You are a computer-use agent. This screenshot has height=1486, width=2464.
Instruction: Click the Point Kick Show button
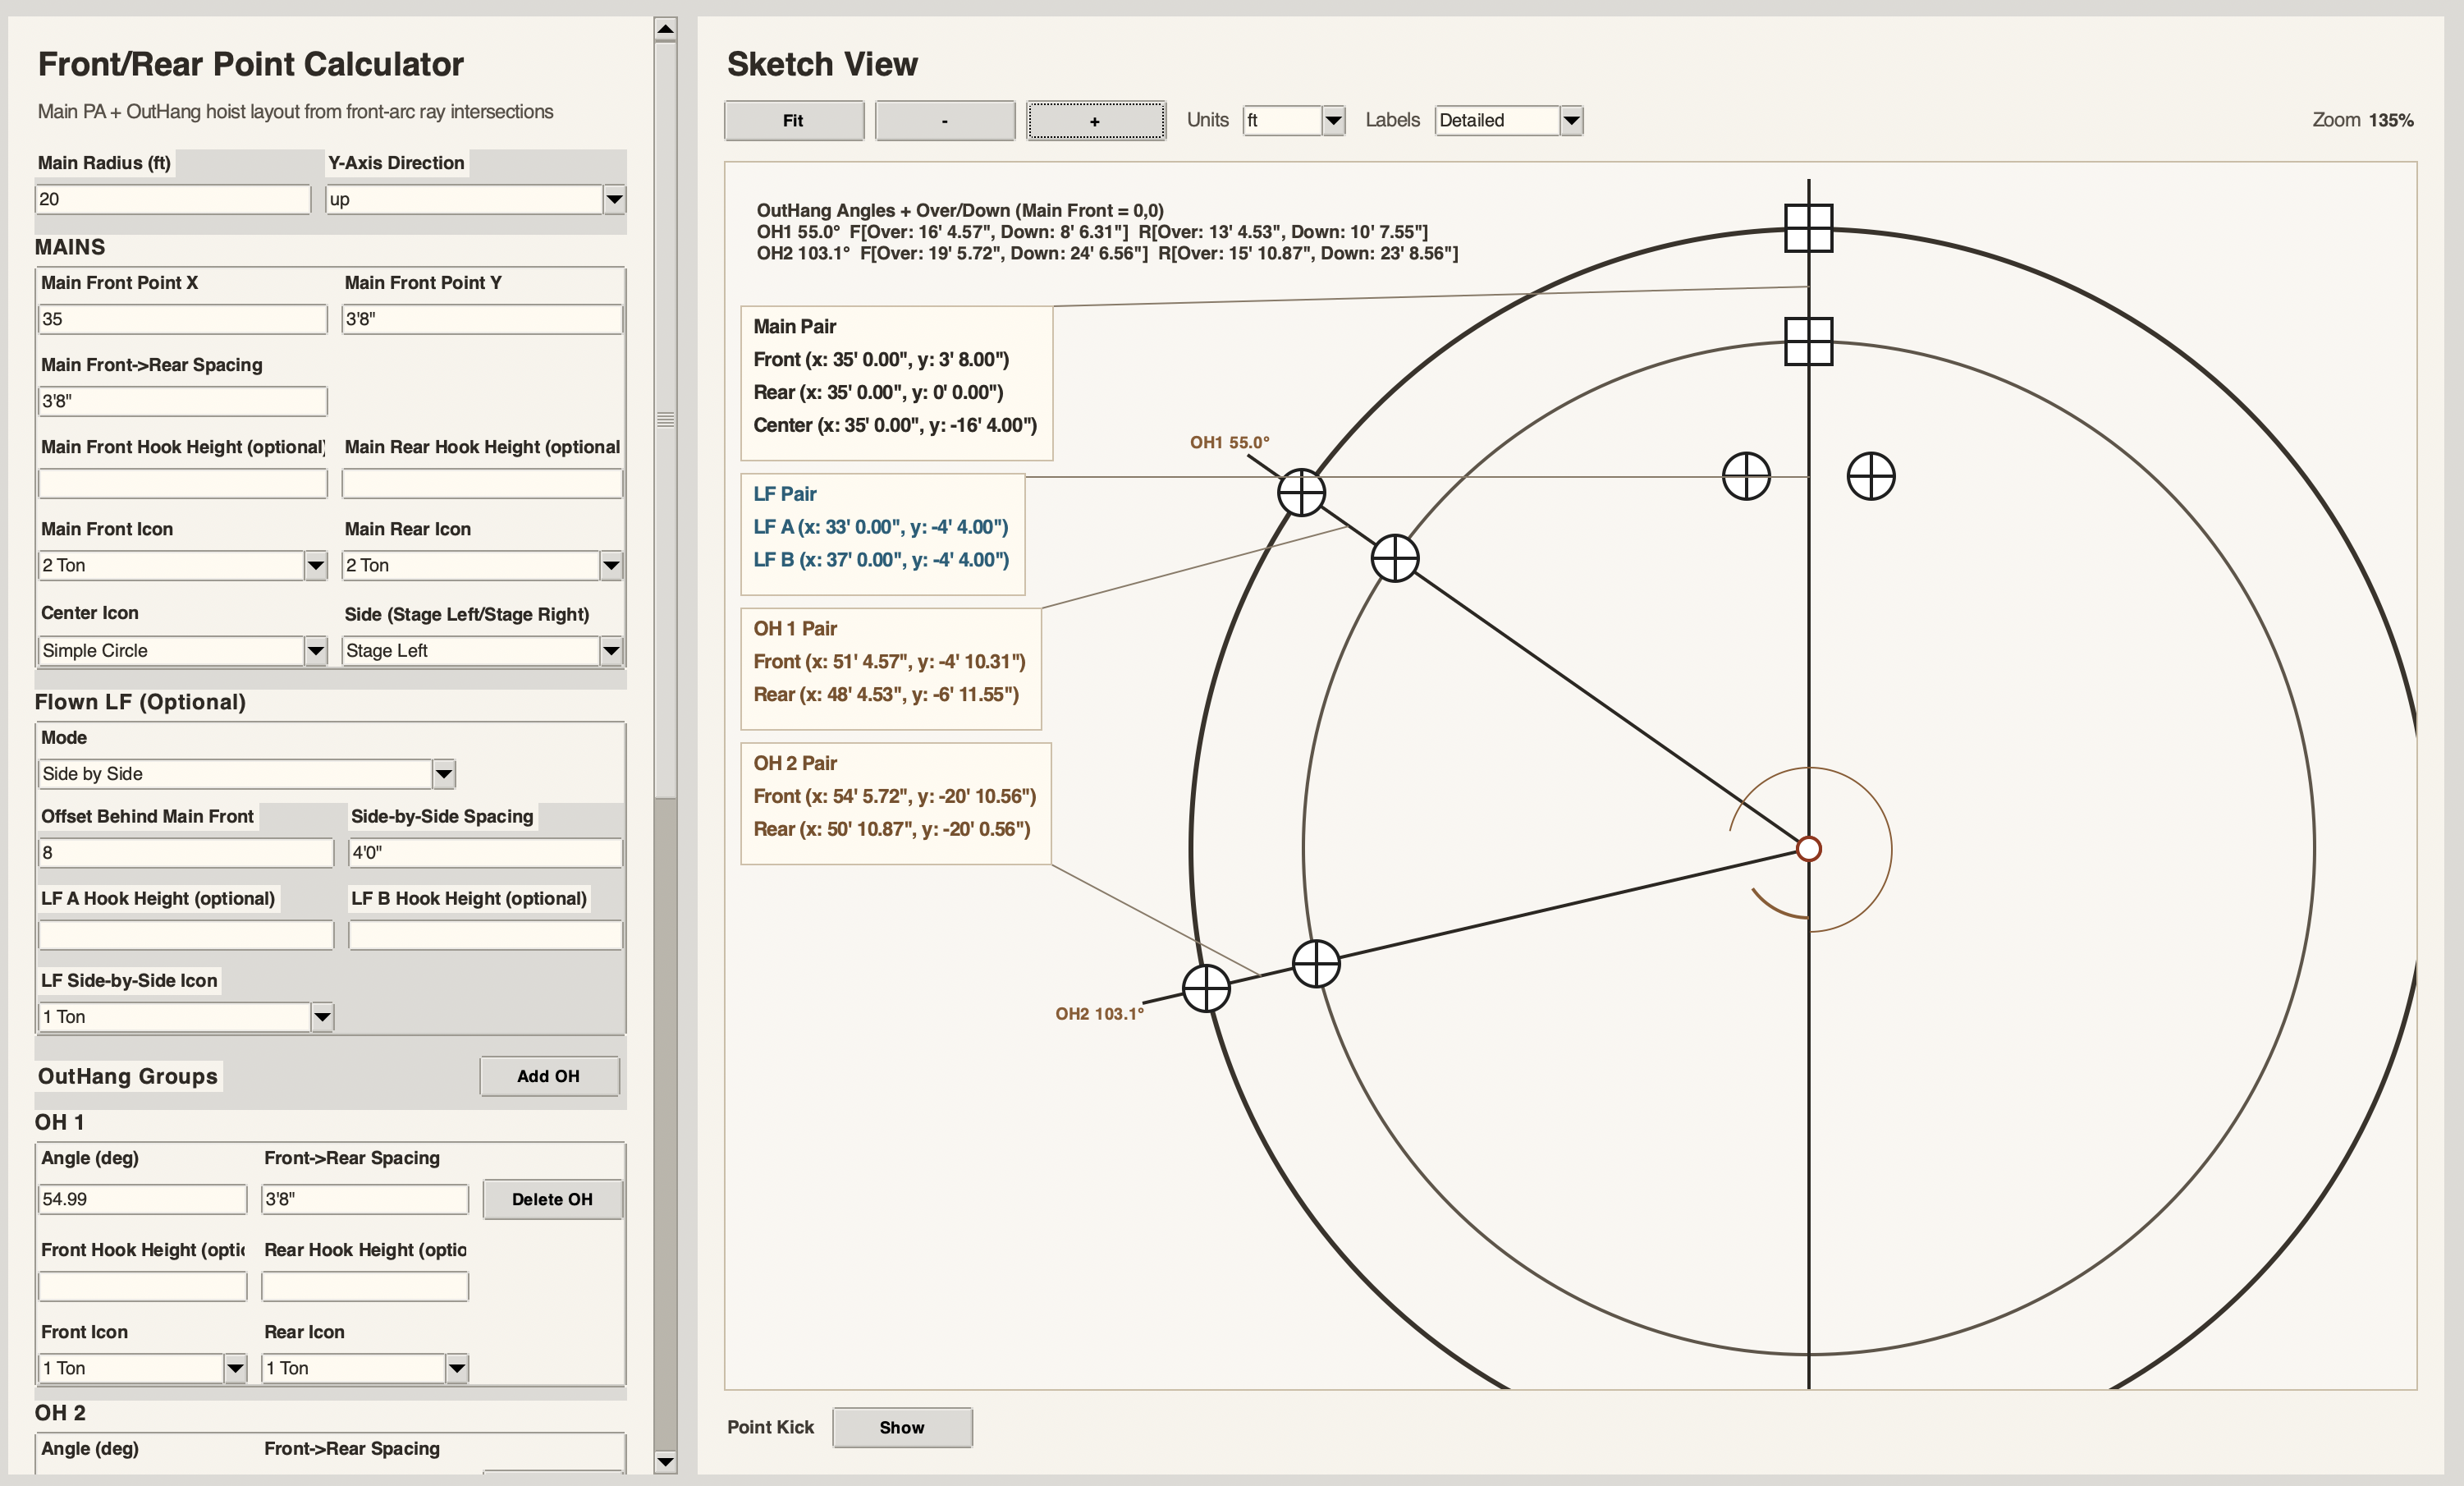[x=901, y=1427]
